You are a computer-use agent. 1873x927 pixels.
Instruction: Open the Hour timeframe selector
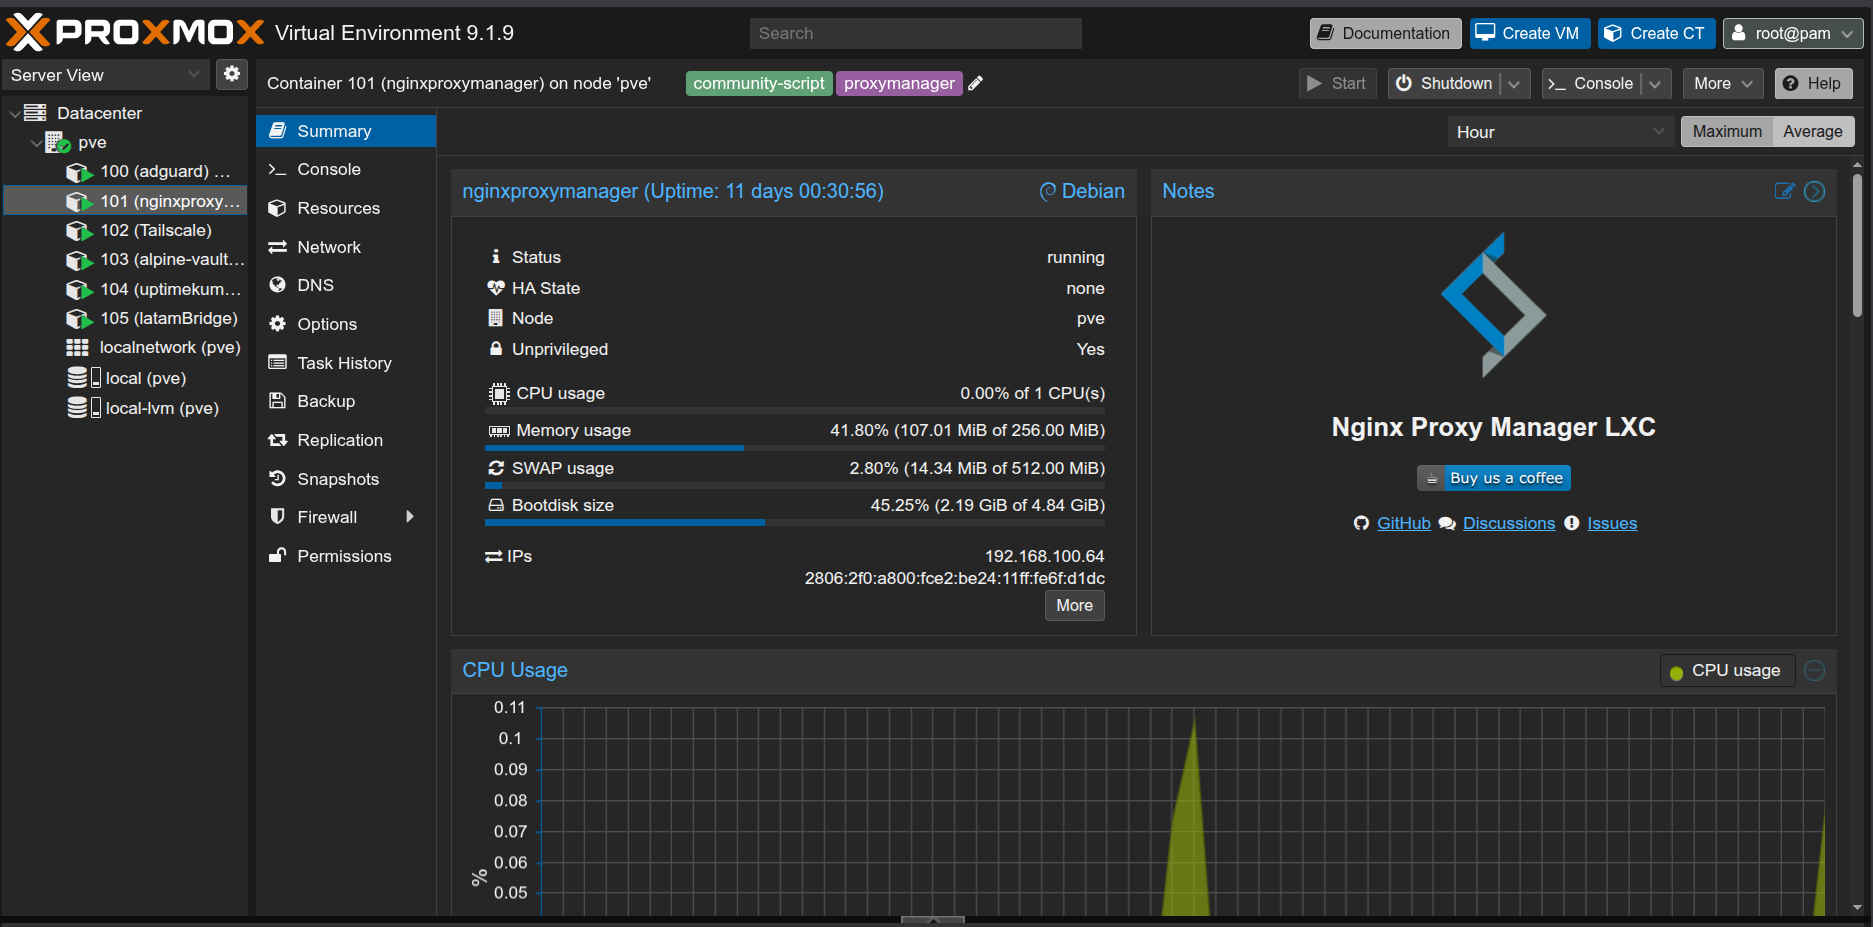click(x=1560, y=132)
